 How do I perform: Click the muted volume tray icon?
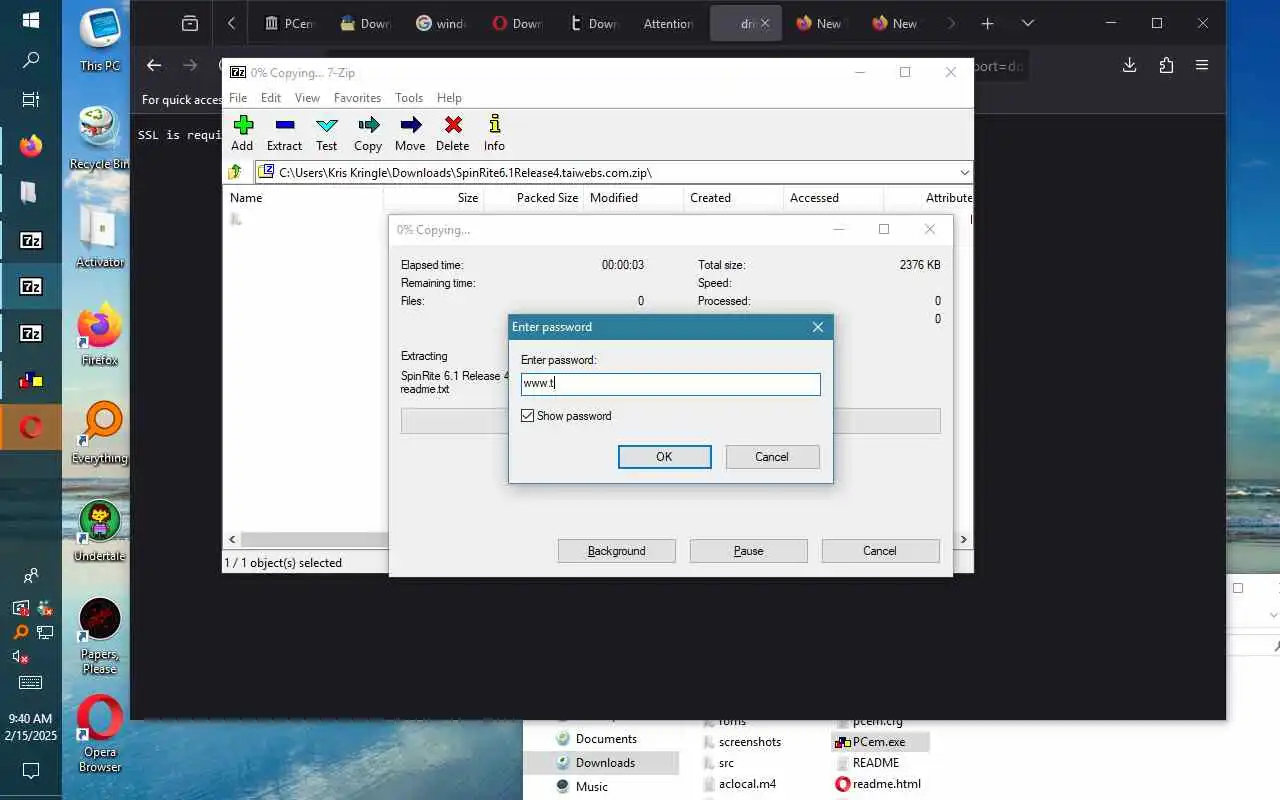point(19,657)
